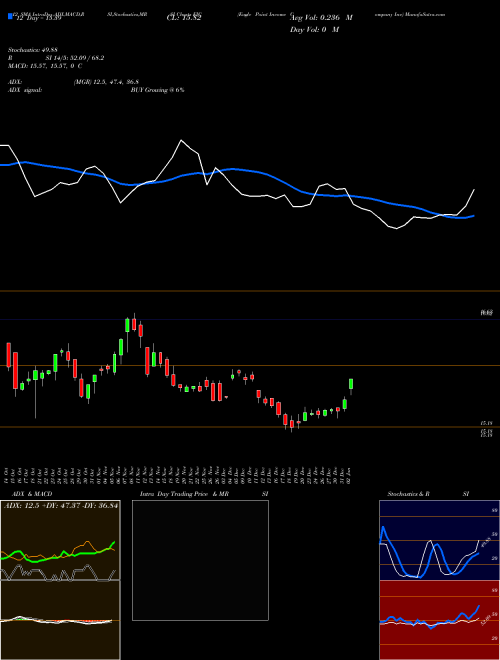Open the ManufaSutra.com watermark link at top right
This screenshot has height=660, width=500.
coord(425,14)
